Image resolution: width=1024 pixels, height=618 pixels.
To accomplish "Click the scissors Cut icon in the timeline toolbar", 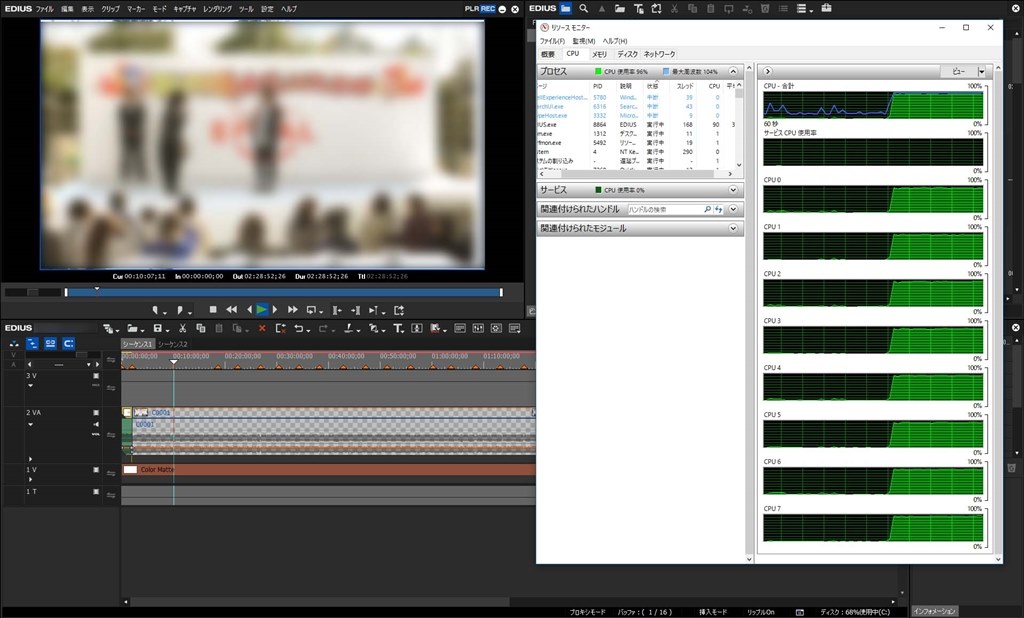I will pos(184,328).
